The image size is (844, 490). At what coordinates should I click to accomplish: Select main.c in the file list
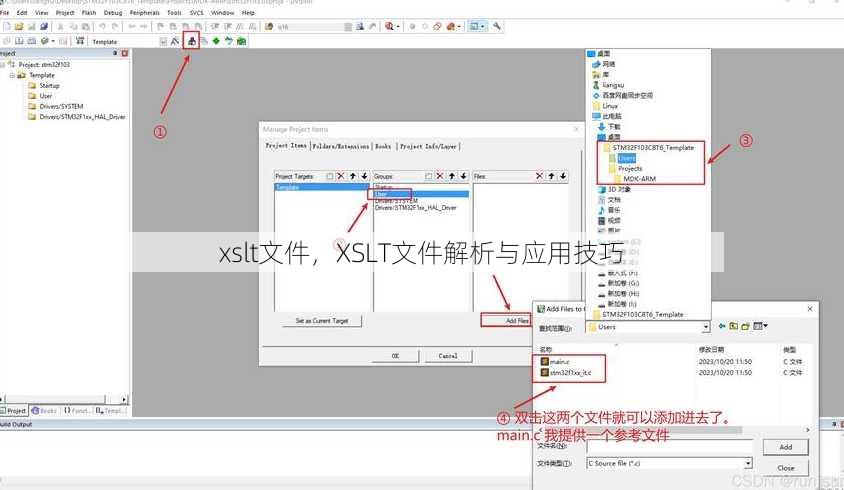(x=555, y=362)
